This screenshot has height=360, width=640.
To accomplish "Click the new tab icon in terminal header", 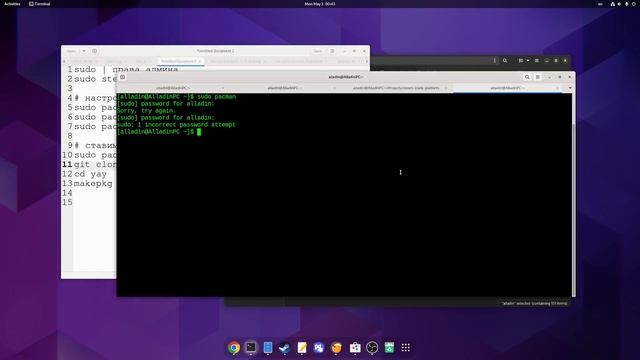I will [x=122, y=77].
